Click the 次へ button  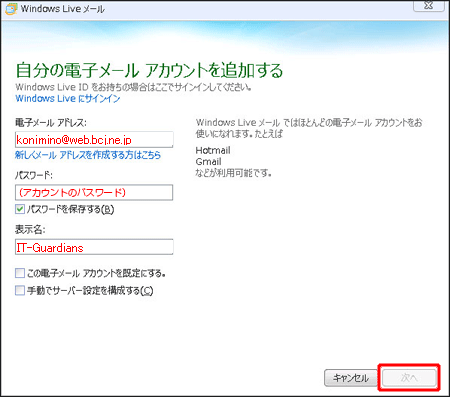pyautogui.click(x=409, y=378)
